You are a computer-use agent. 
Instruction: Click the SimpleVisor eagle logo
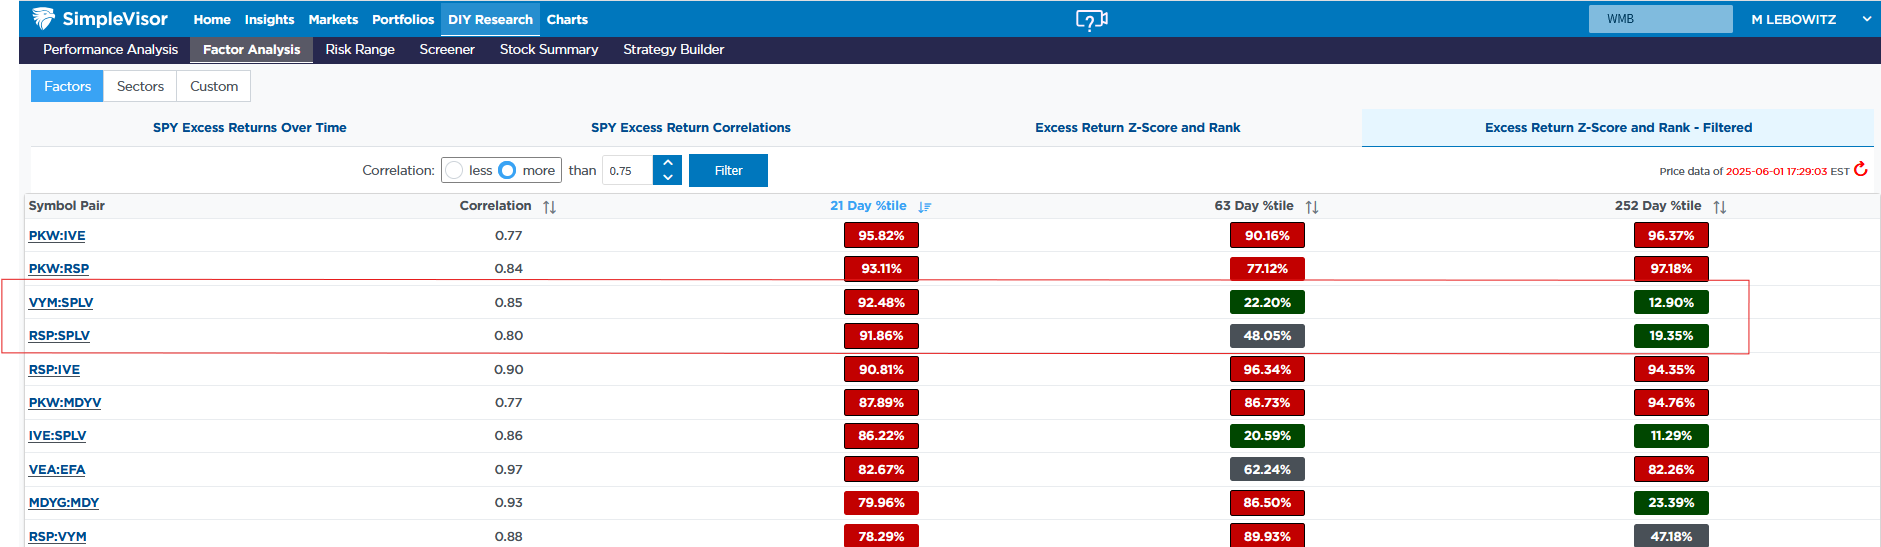pos(43,18)
